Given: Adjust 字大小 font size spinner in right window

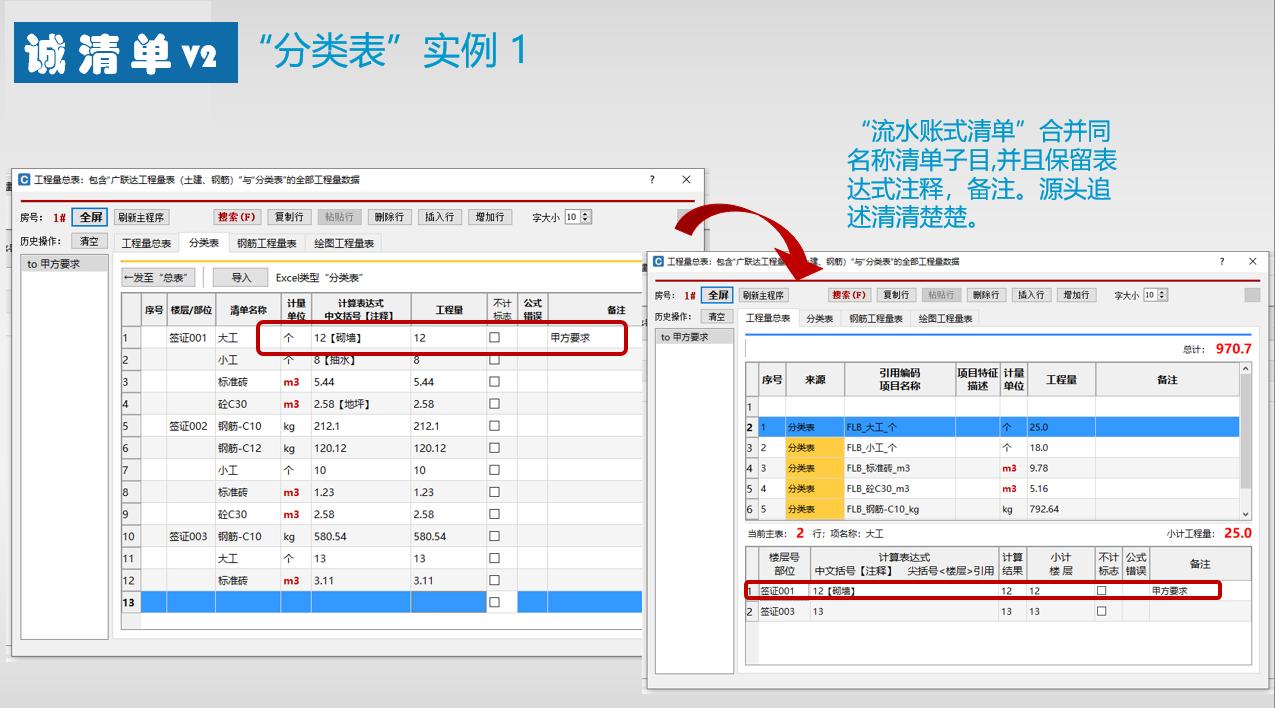Looking at the screenshot, I should pyautogui.click(x=1155, y=295).
